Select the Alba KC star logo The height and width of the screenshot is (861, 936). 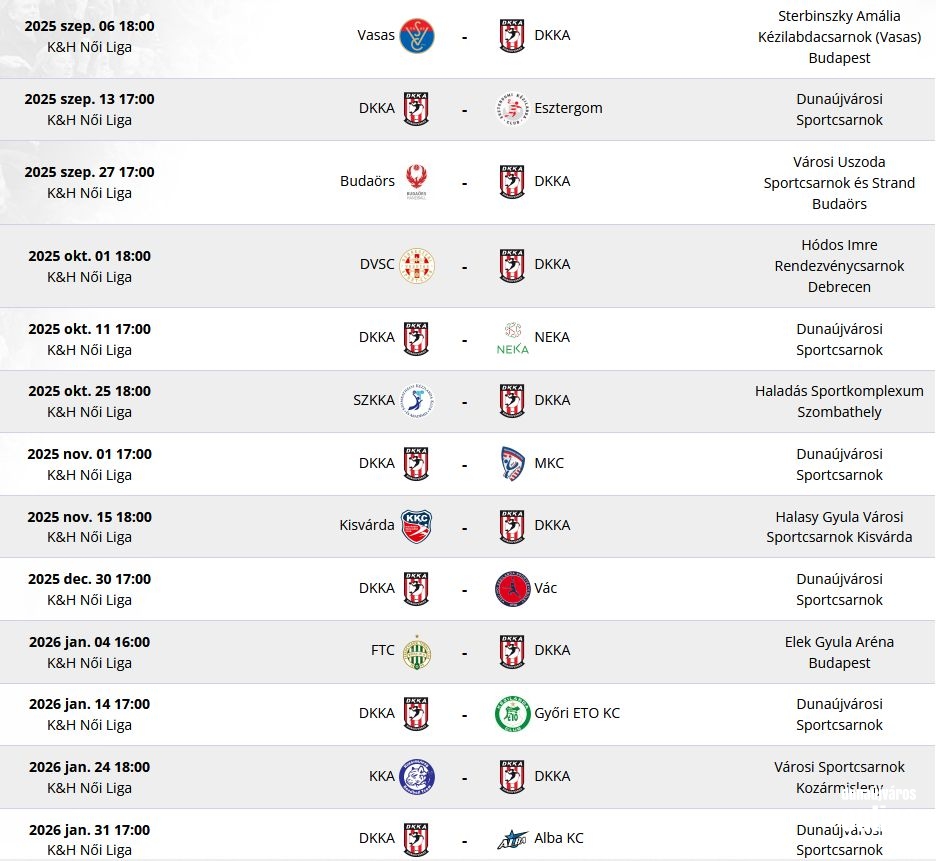tap(512, 840)
